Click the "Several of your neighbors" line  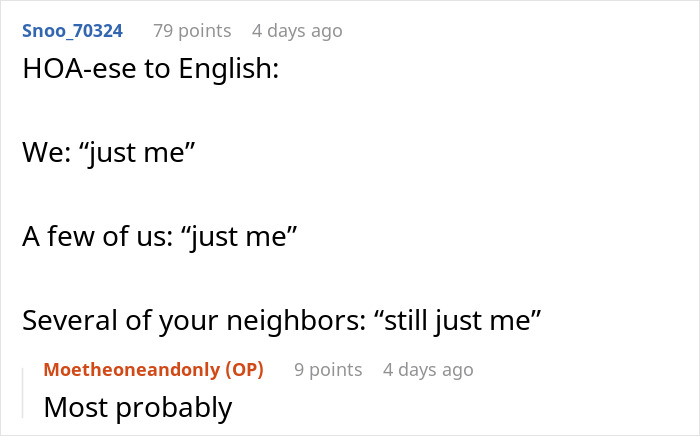[x=281, y=321]
